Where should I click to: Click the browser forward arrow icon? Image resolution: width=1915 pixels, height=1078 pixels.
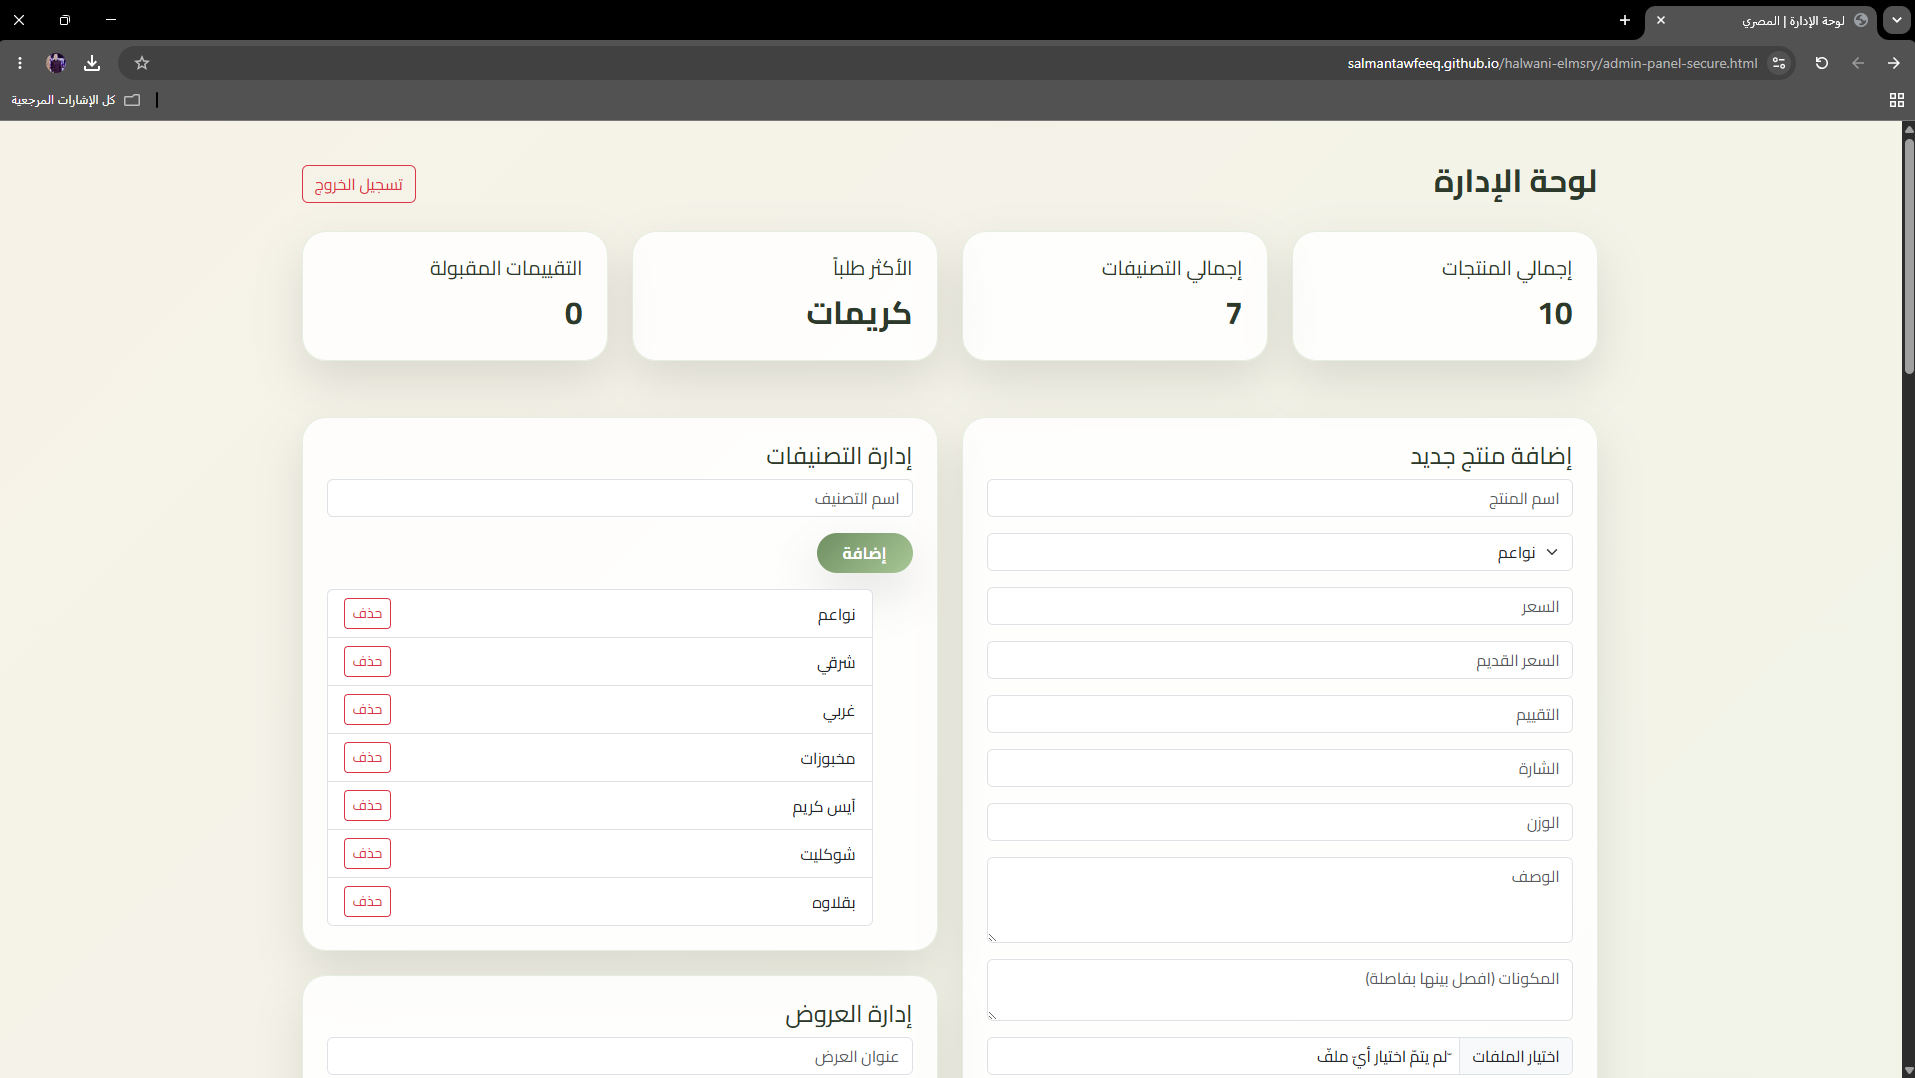(1894, 63)
